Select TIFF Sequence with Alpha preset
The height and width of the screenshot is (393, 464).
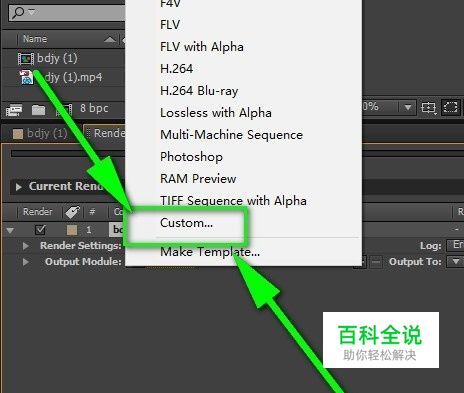pos(233,201)
